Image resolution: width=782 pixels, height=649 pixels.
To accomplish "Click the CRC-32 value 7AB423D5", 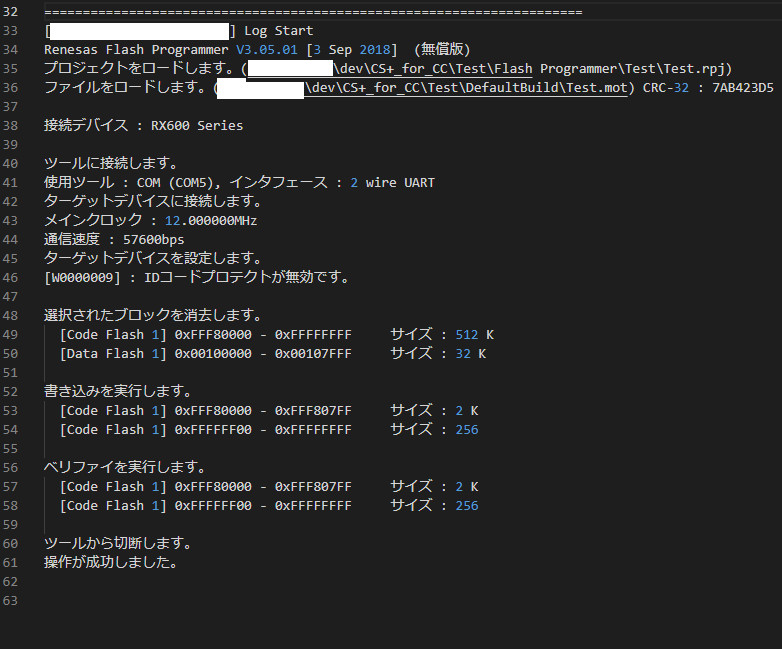I will (743, 88).
